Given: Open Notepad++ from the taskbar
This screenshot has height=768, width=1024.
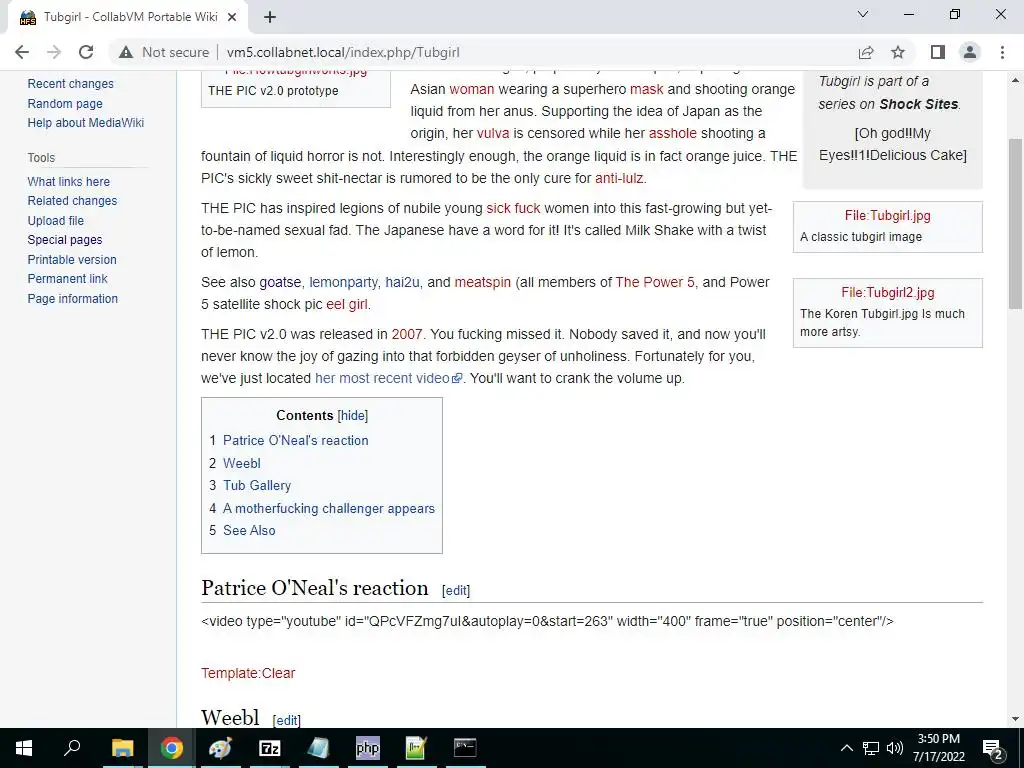Looking at the screenshot, I should pyautogui.click(x=417, y=748).
